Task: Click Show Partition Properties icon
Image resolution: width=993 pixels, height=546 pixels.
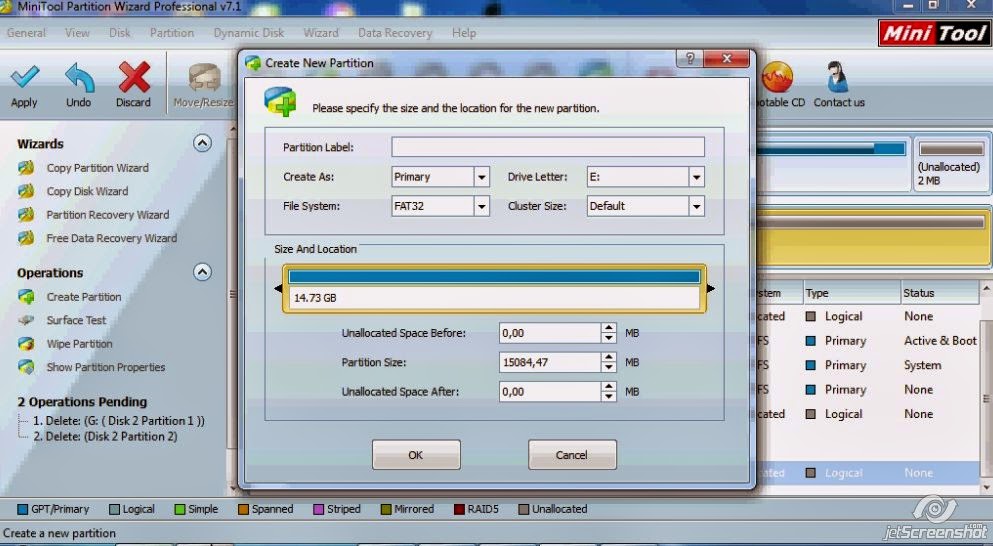Action: (x=26, y=367)
